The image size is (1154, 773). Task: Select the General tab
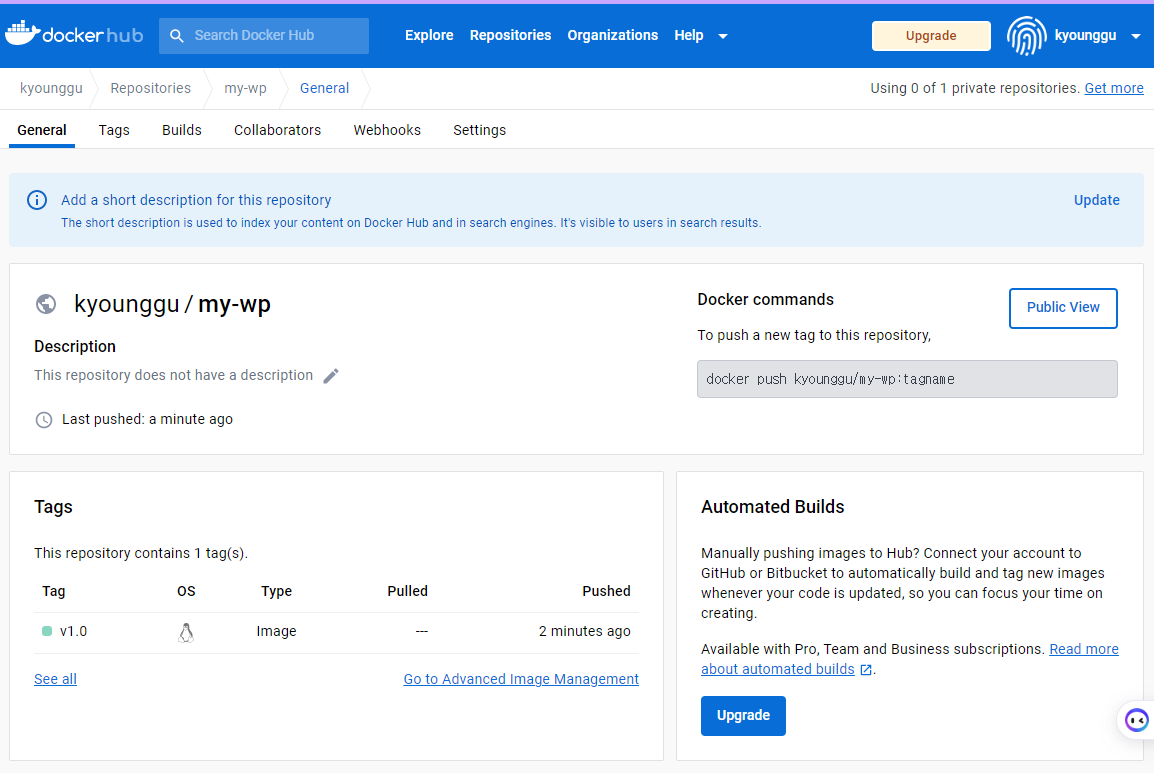click(x=42, y=130)
